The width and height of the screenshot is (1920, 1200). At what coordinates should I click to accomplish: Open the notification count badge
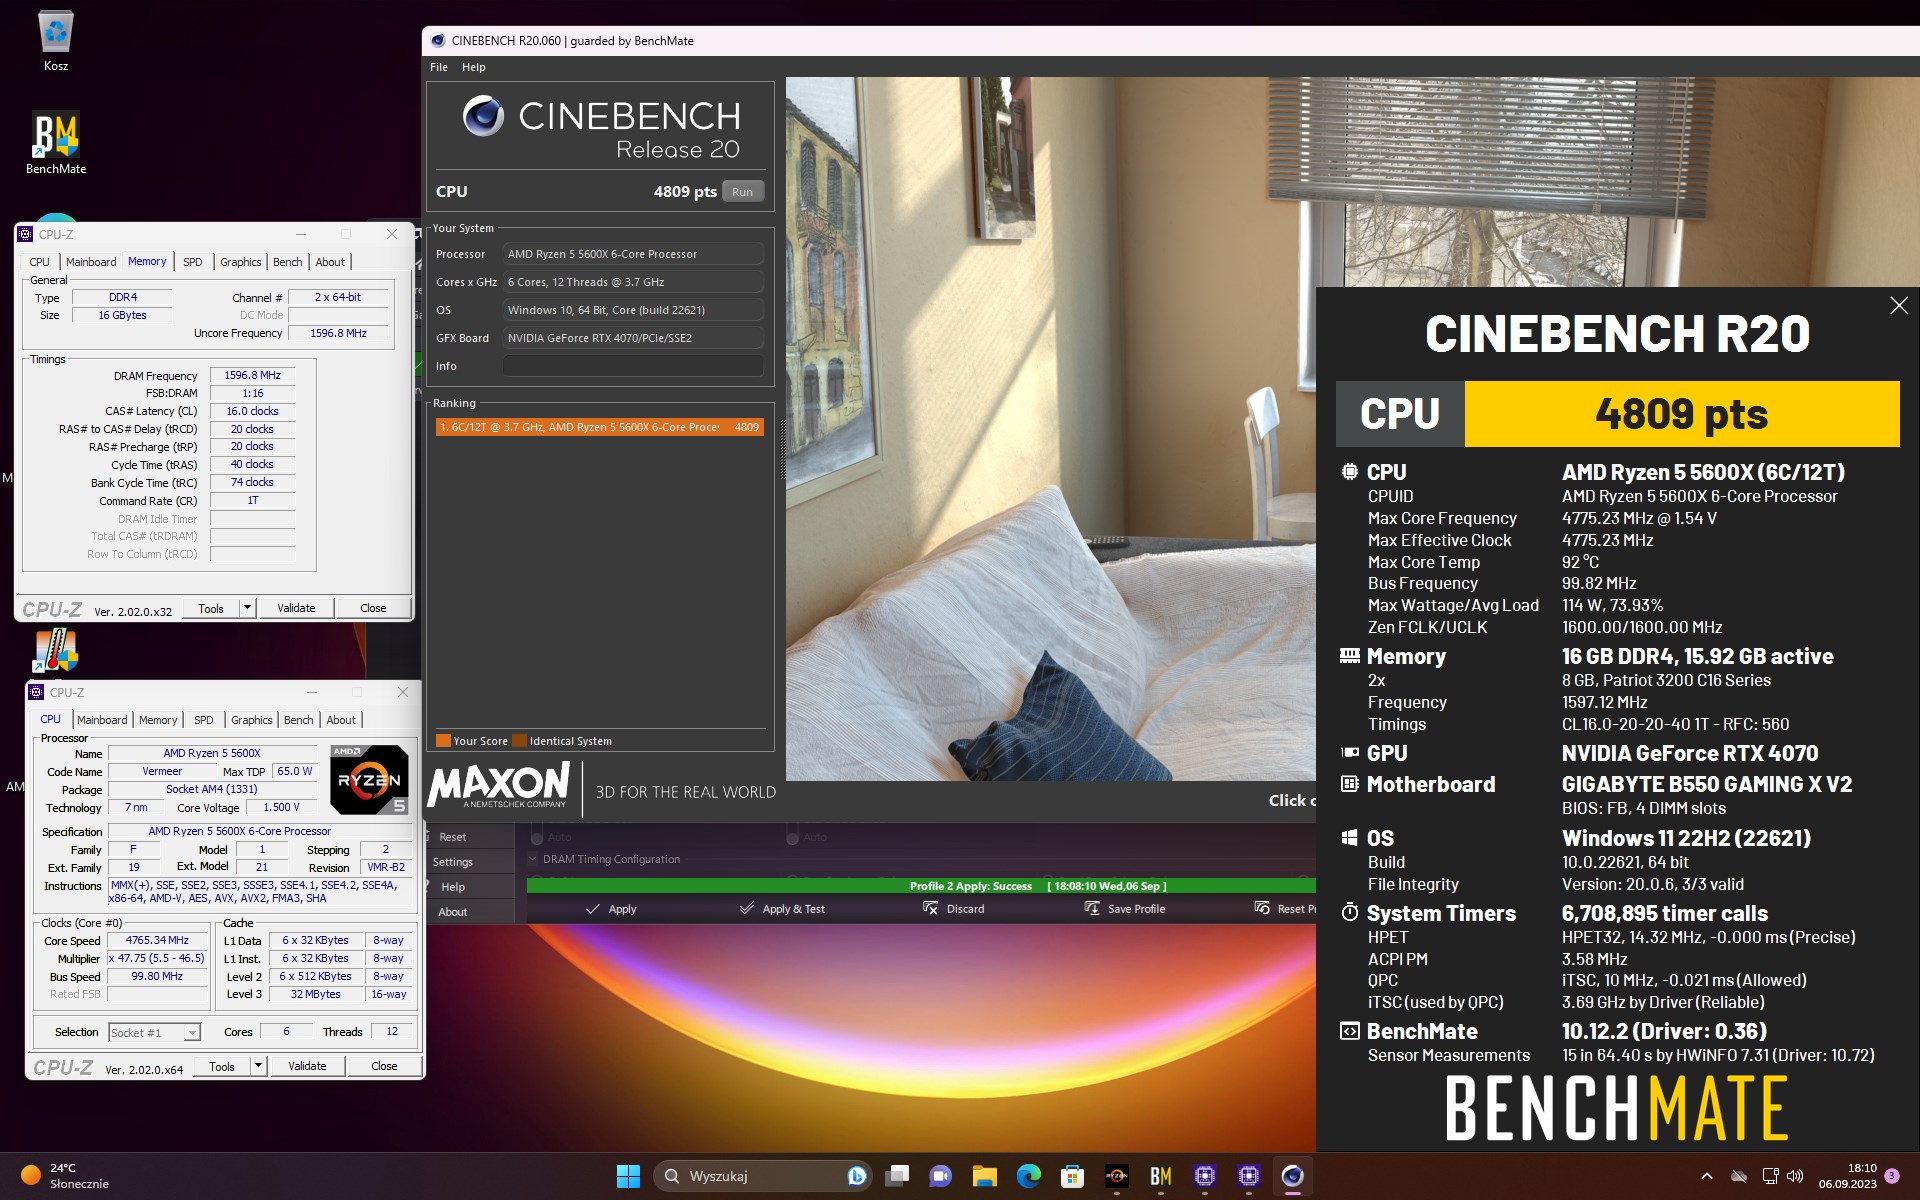(x=1892, y=1176)
